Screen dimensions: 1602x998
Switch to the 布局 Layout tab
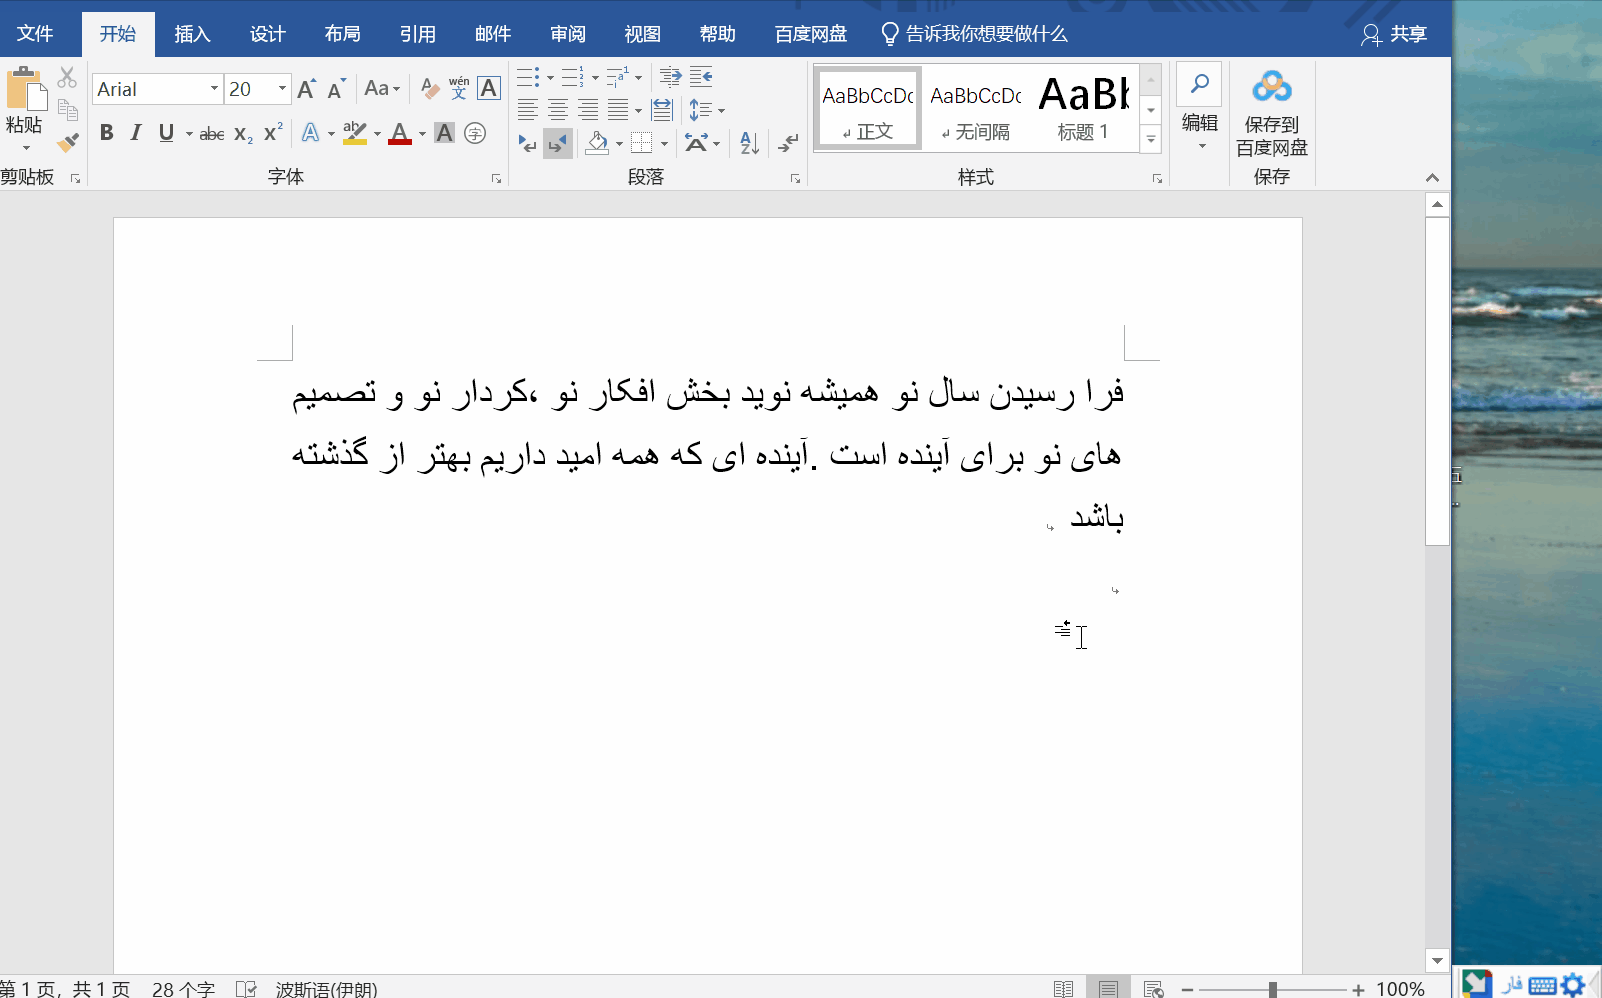click(x=342, y=34)
